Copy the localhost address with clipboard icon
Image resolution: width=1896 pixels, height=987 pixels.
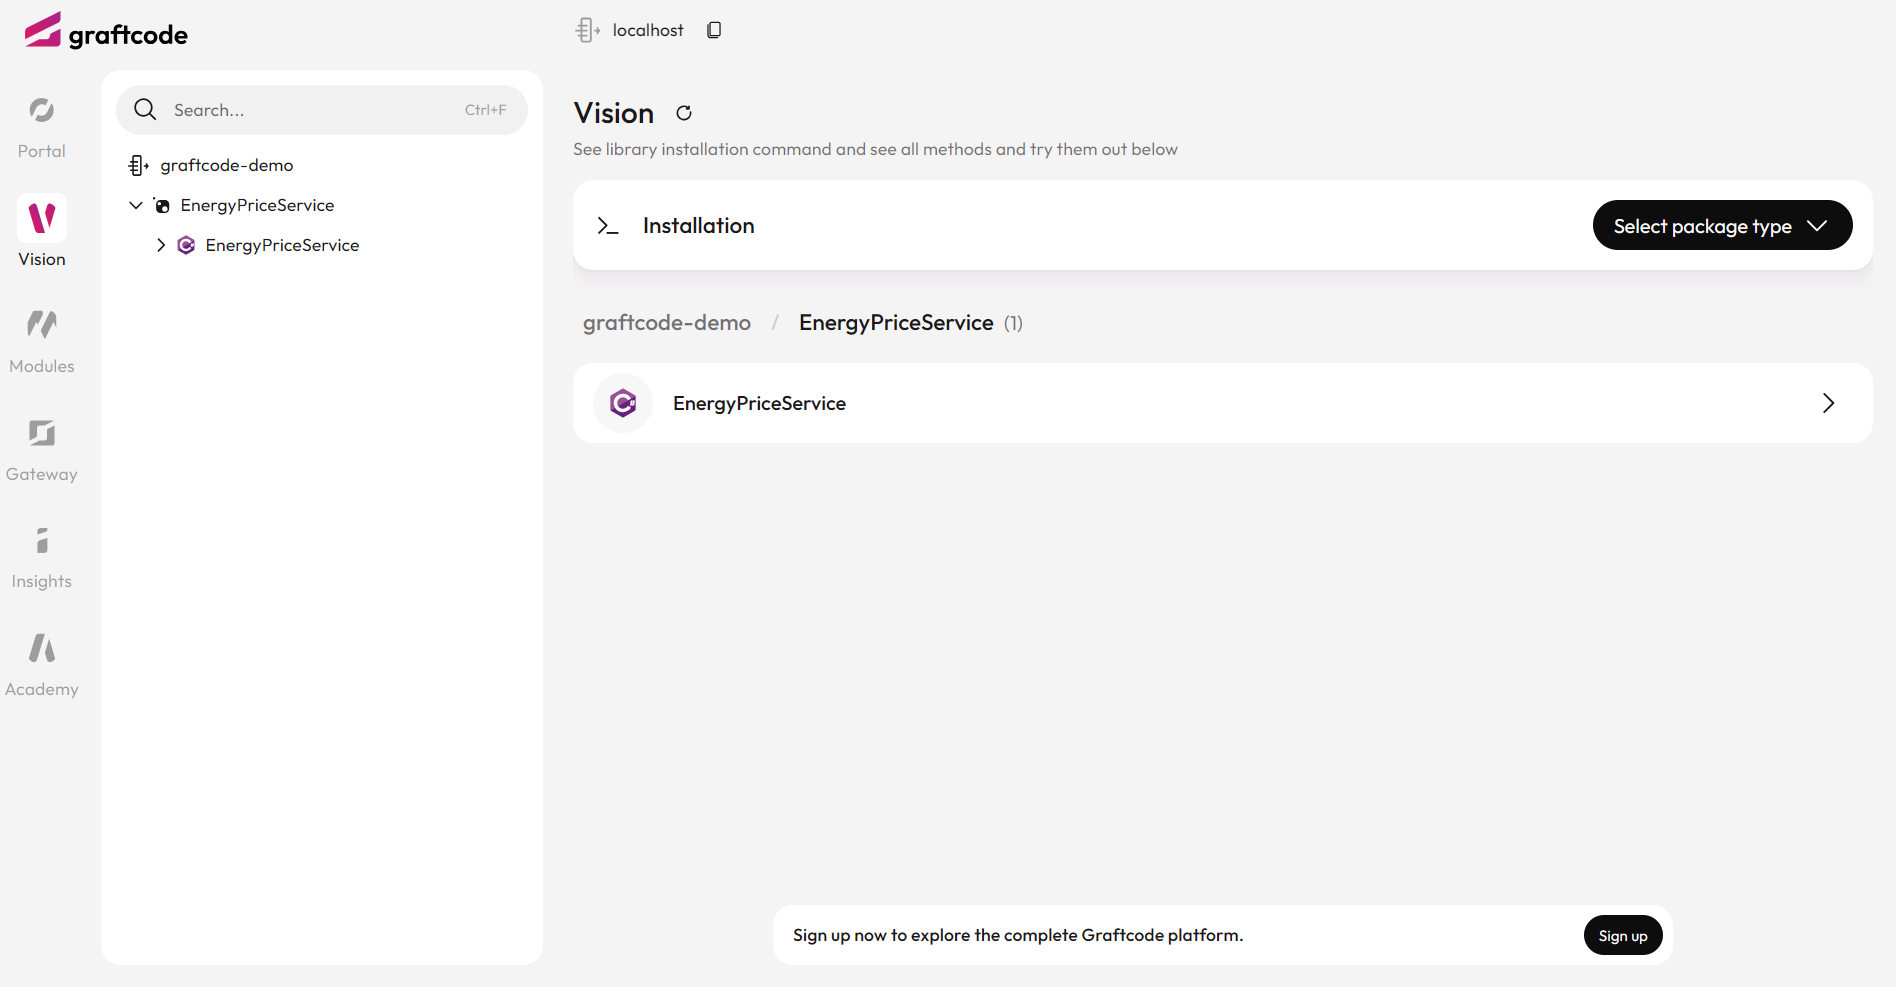pos(714,30)
